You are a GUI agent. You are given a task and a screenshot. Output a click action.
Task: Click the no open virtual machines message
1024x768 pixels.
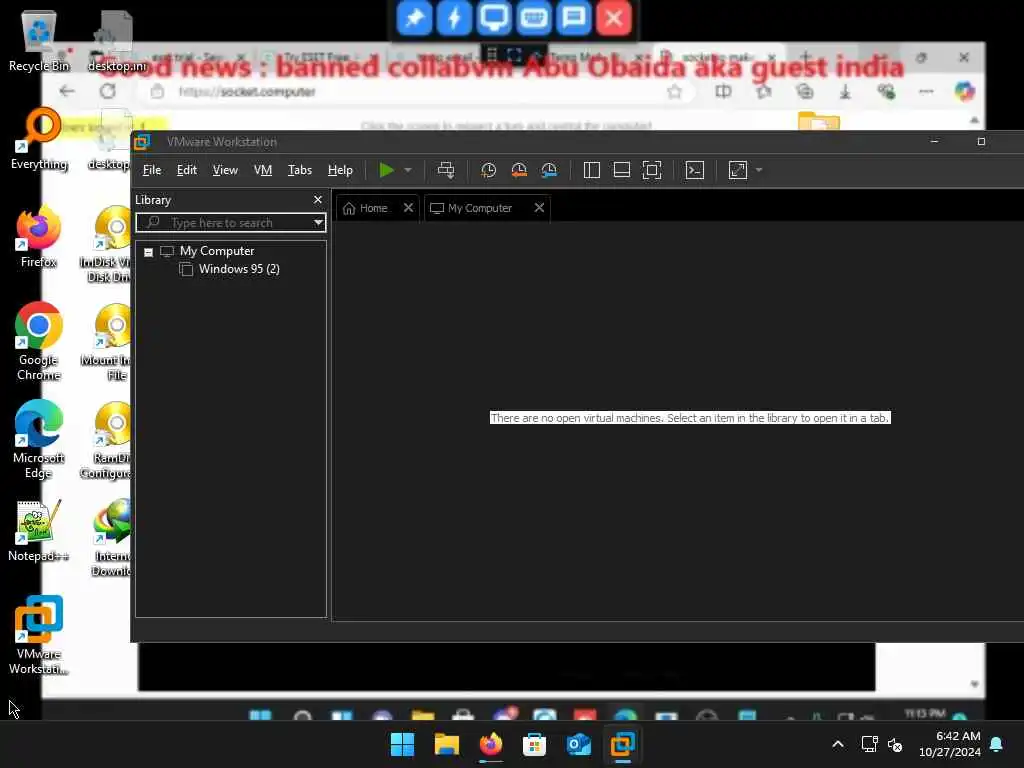690,418
